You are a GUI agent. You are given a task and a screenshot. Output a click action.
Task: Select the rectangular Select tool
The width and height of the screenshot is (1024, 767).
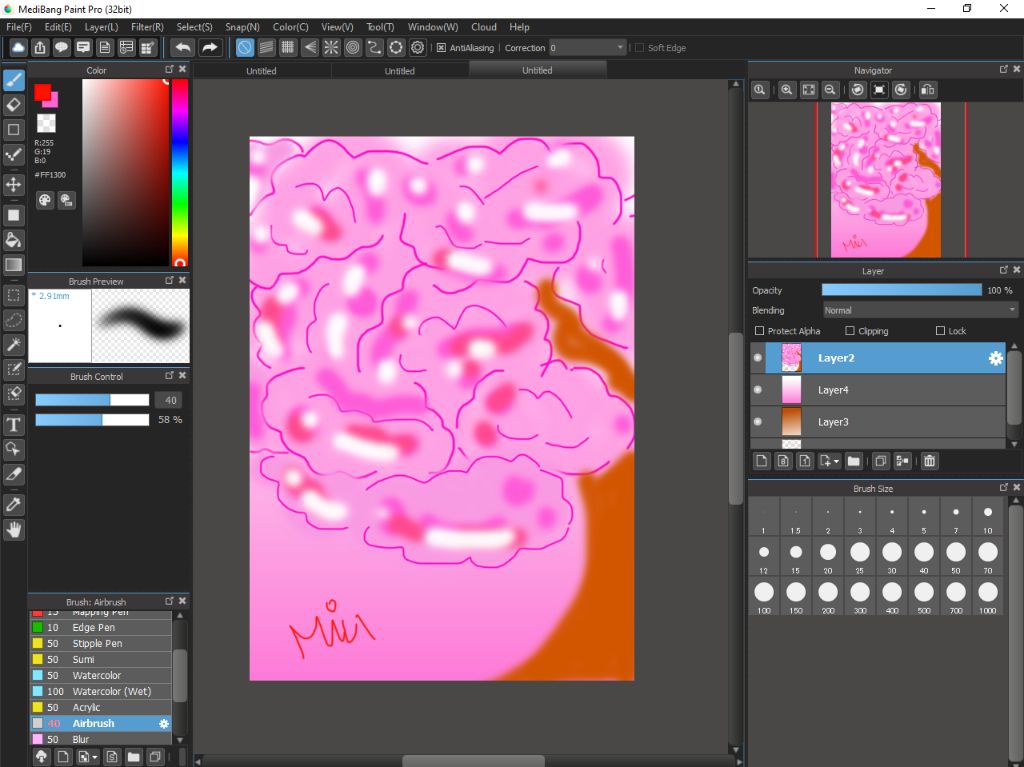[x=13, y=295]
